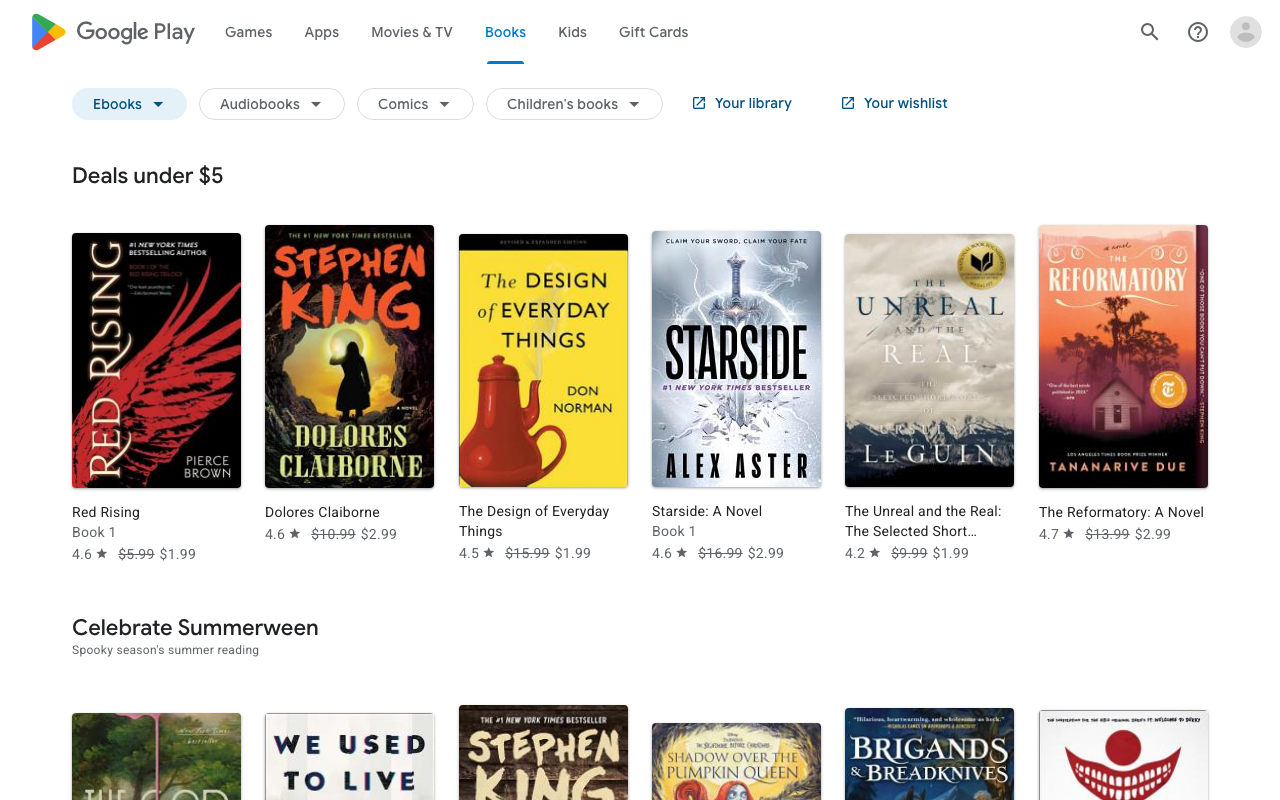This screenshot has width=1280, height=800.
Task: Click external-link icon beside Your wishlist
Action: tap(848, 103)
